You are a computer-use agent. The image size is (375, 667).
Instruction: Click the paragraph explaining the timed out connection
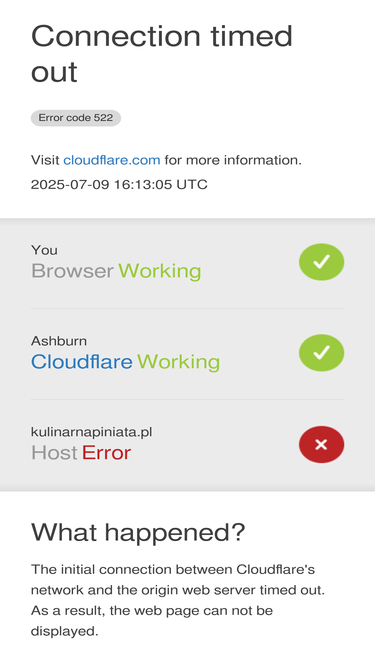(x=178, y=600)
